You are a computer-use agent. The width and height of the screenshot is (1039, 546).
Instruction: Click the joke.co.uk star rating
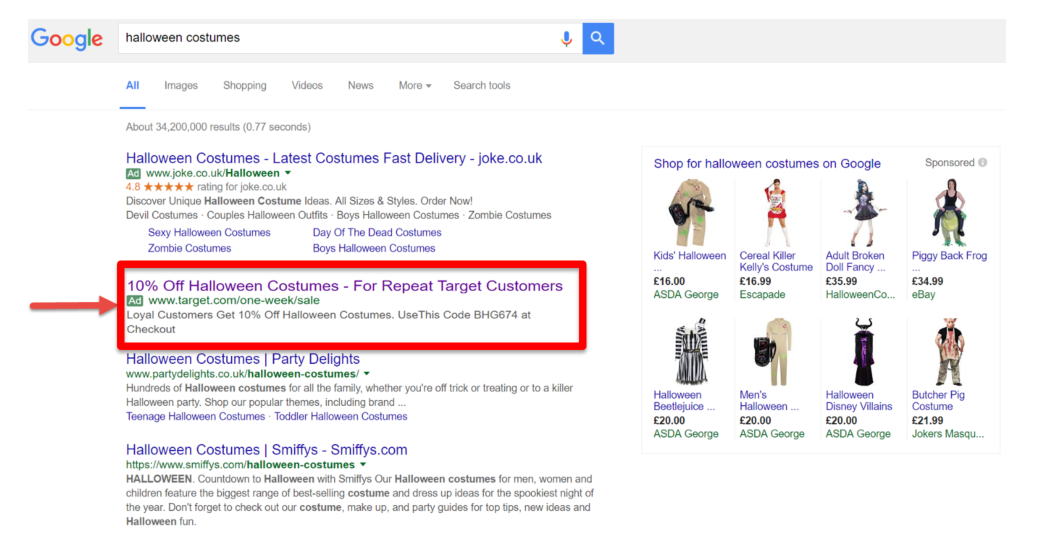click(168, 187)
